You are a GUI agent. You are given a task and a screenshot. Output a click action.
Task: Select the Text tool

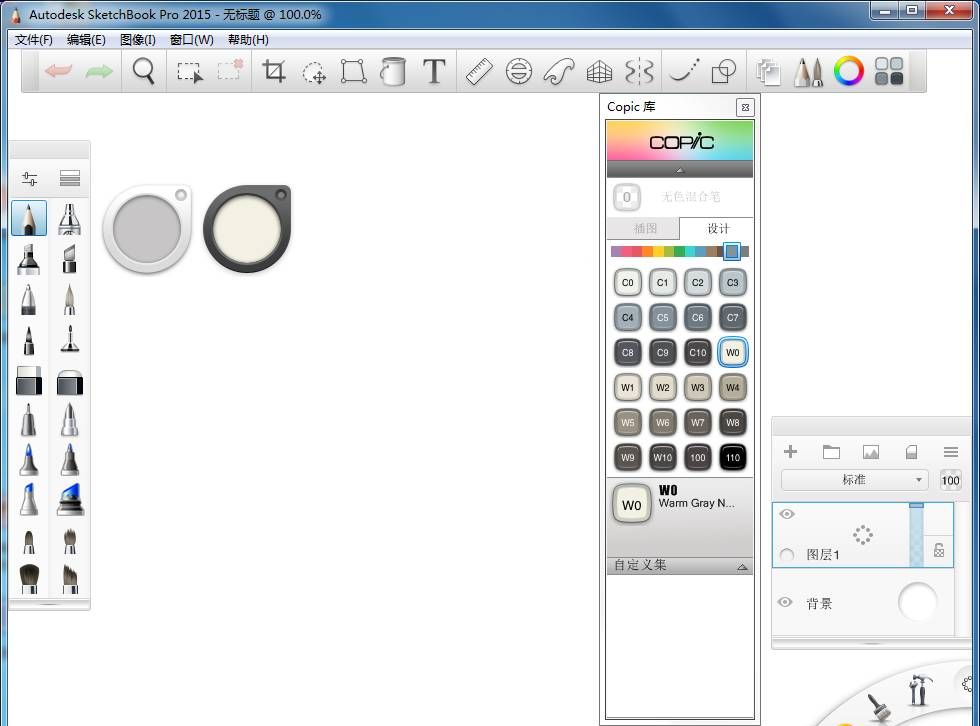[434, 71]
